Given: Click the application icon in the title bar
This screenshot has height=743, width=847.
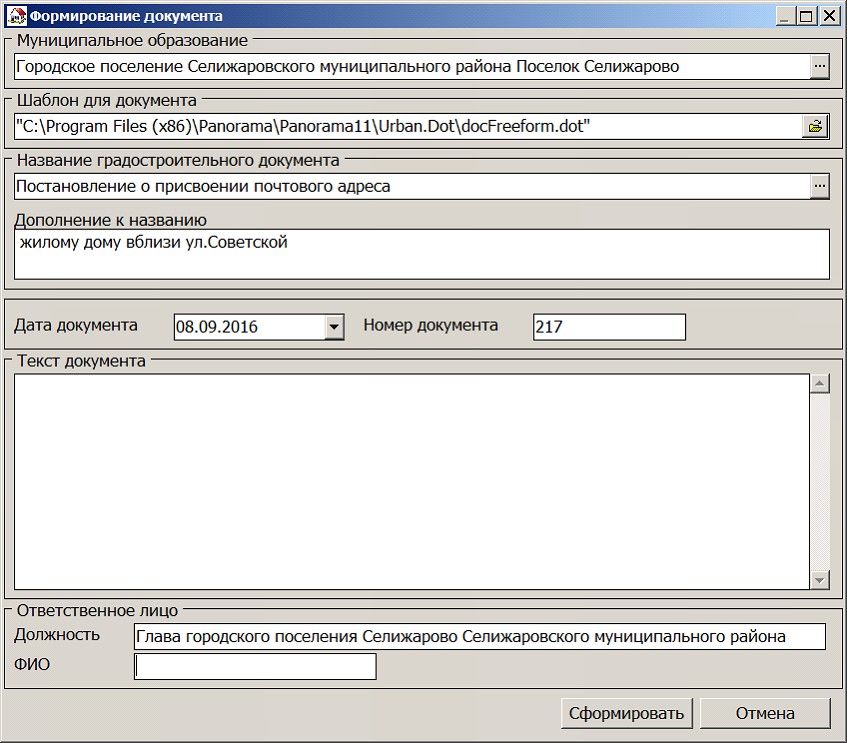Looking at the screenshot, I should 16,16.
